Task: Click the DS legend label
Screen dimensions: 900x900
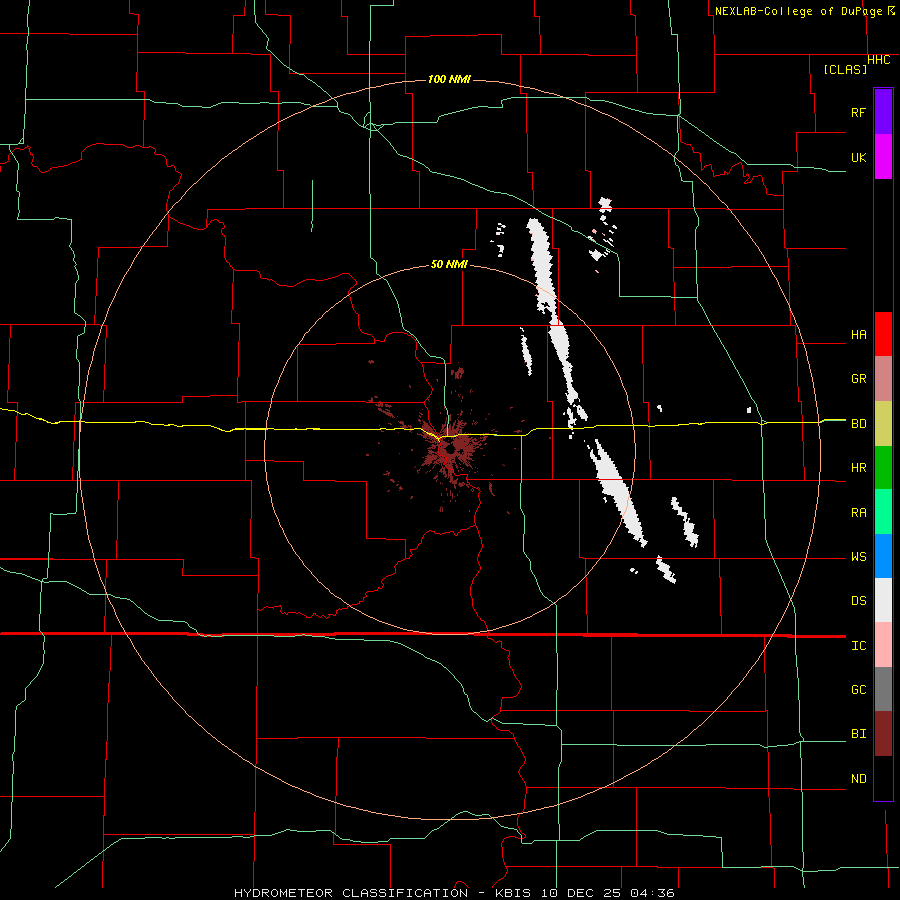Action: tap(858, 601)
